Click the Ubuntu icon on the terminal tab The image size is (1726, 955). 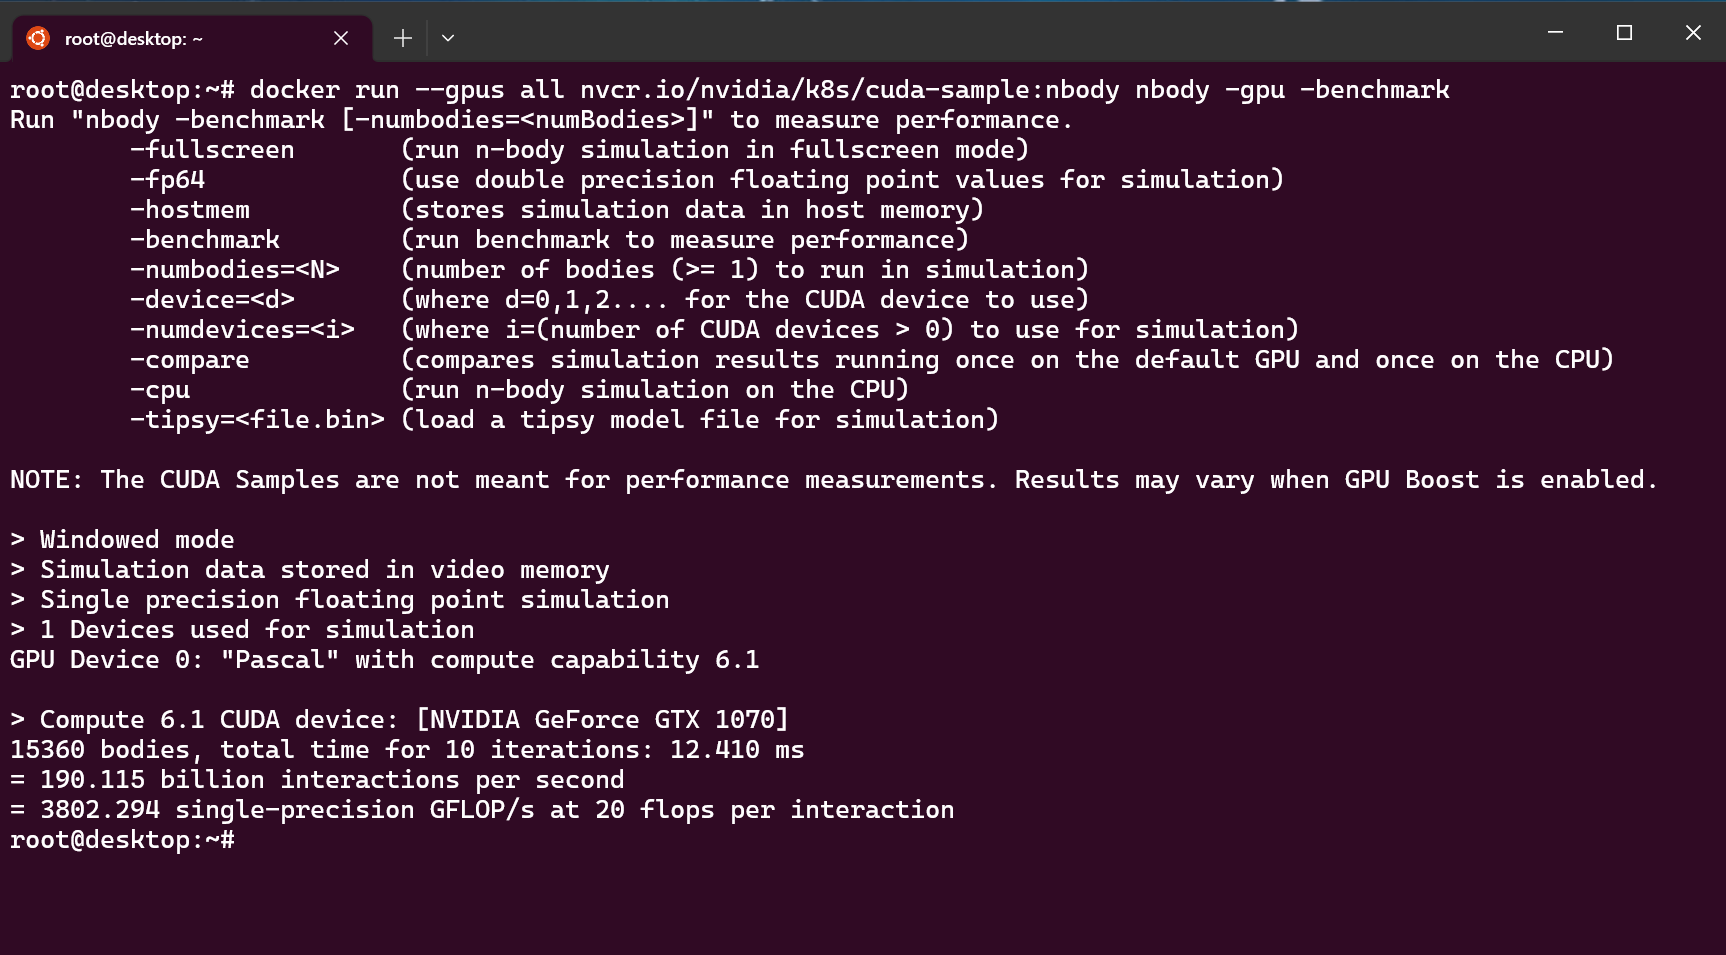coord(38,37)
